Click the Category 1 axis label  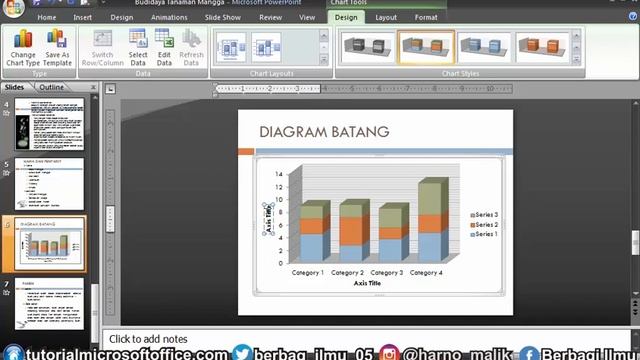(x=307, y=273)
